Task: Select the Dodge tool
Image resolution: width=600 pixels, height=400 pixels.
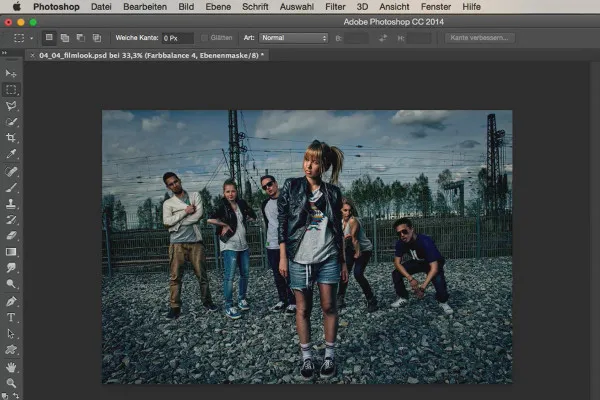Action: point(11,284)
